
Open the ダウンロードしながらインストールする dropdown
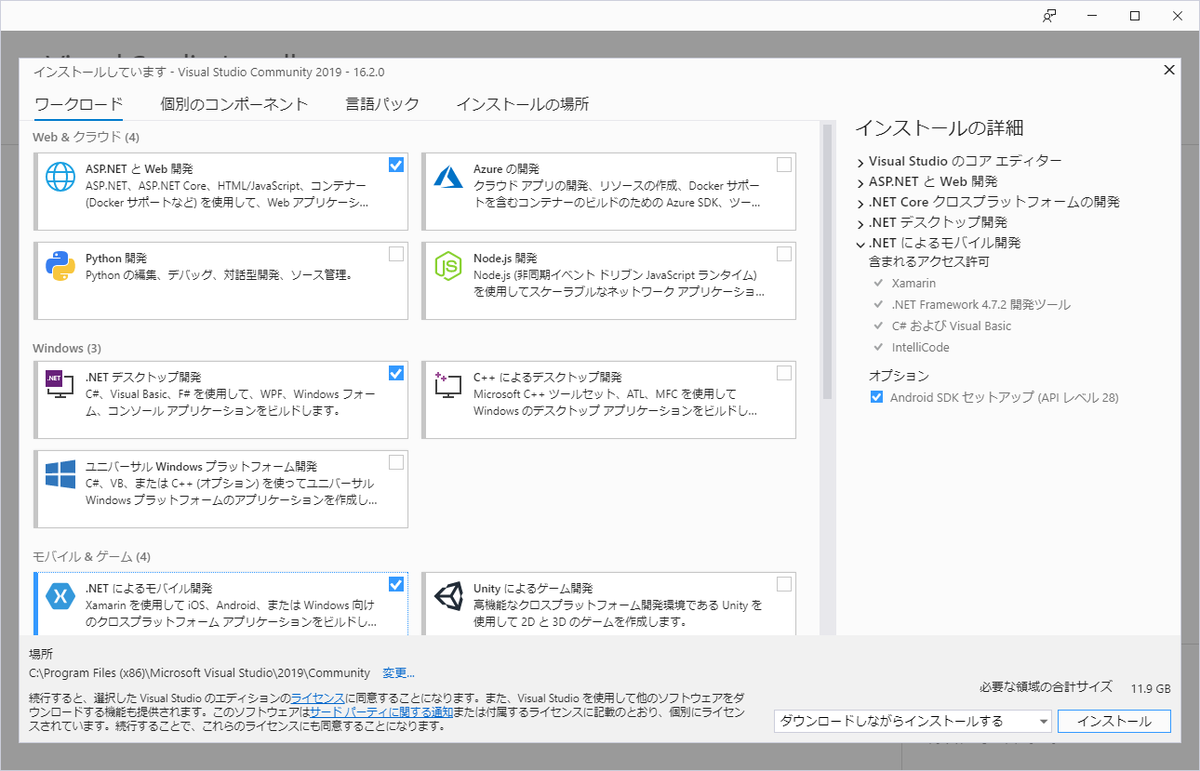(1043, 720)
